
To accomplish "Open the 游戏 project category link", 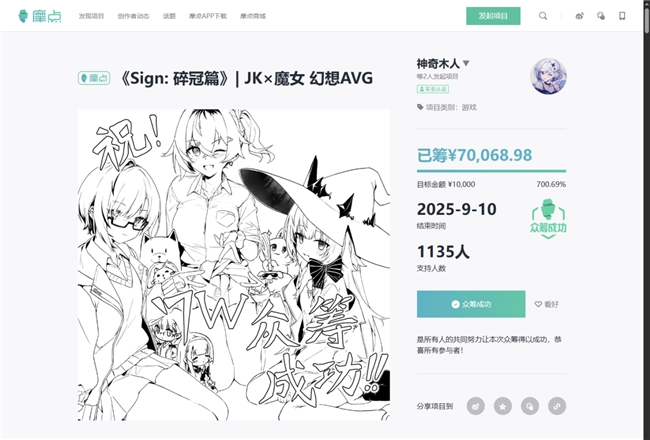I will pos(469,107).
